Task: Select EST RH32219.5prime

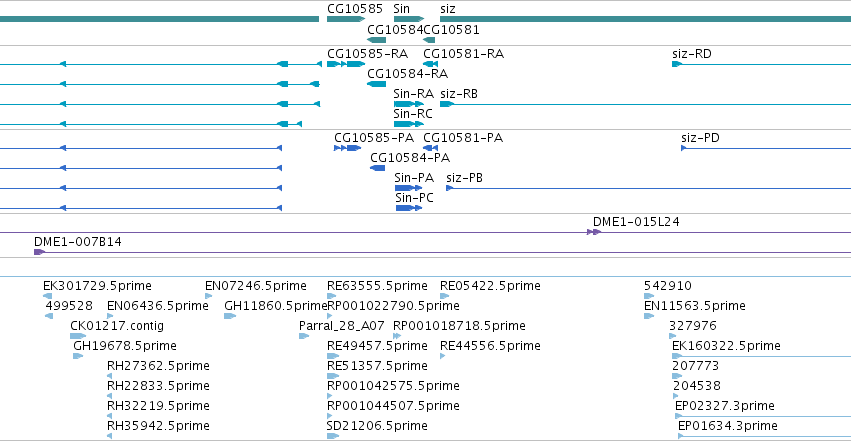Action: (110, 417)
